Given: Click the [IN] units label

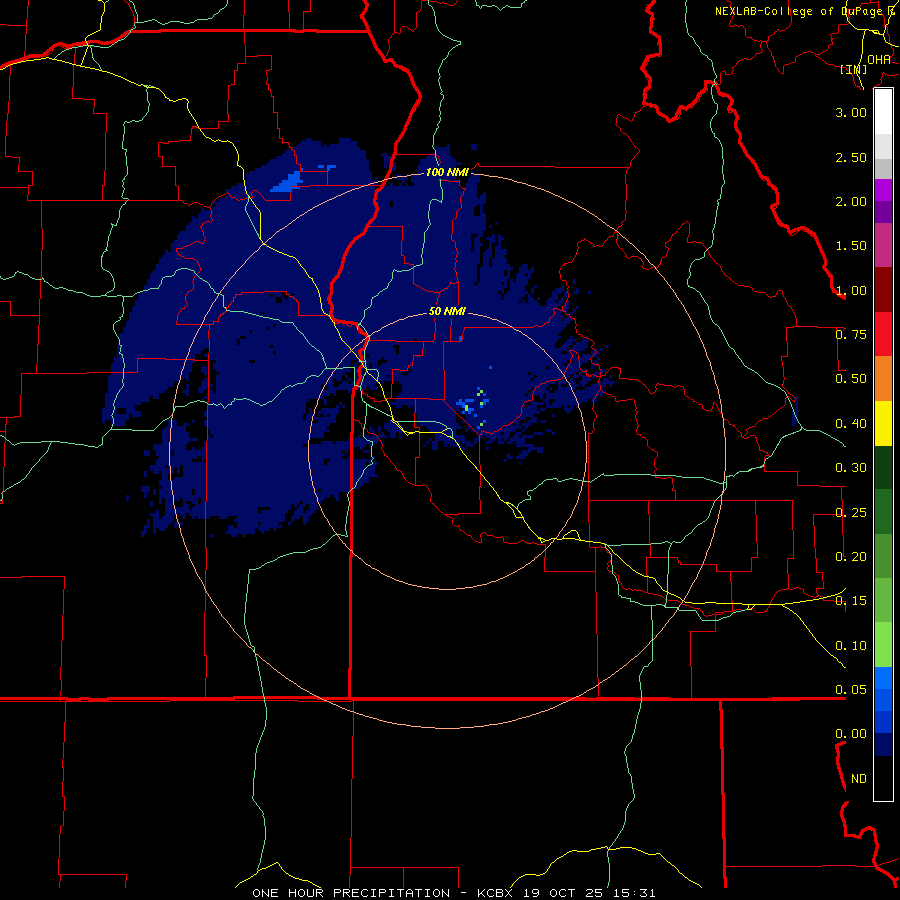Looking at the screenshot, I should [x=854, y=69].
